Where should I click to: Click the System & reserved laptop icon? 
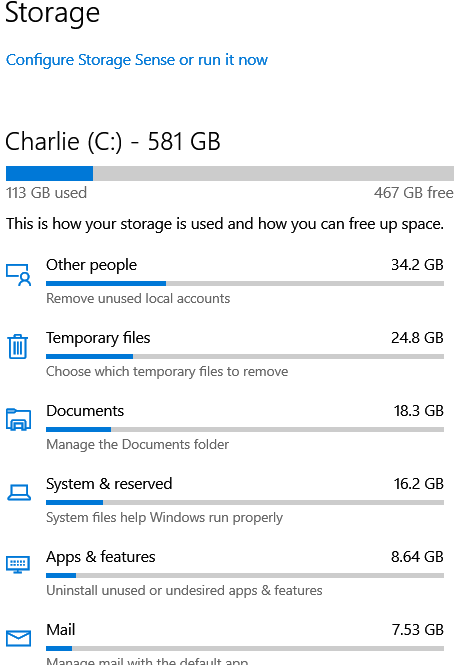19,493
